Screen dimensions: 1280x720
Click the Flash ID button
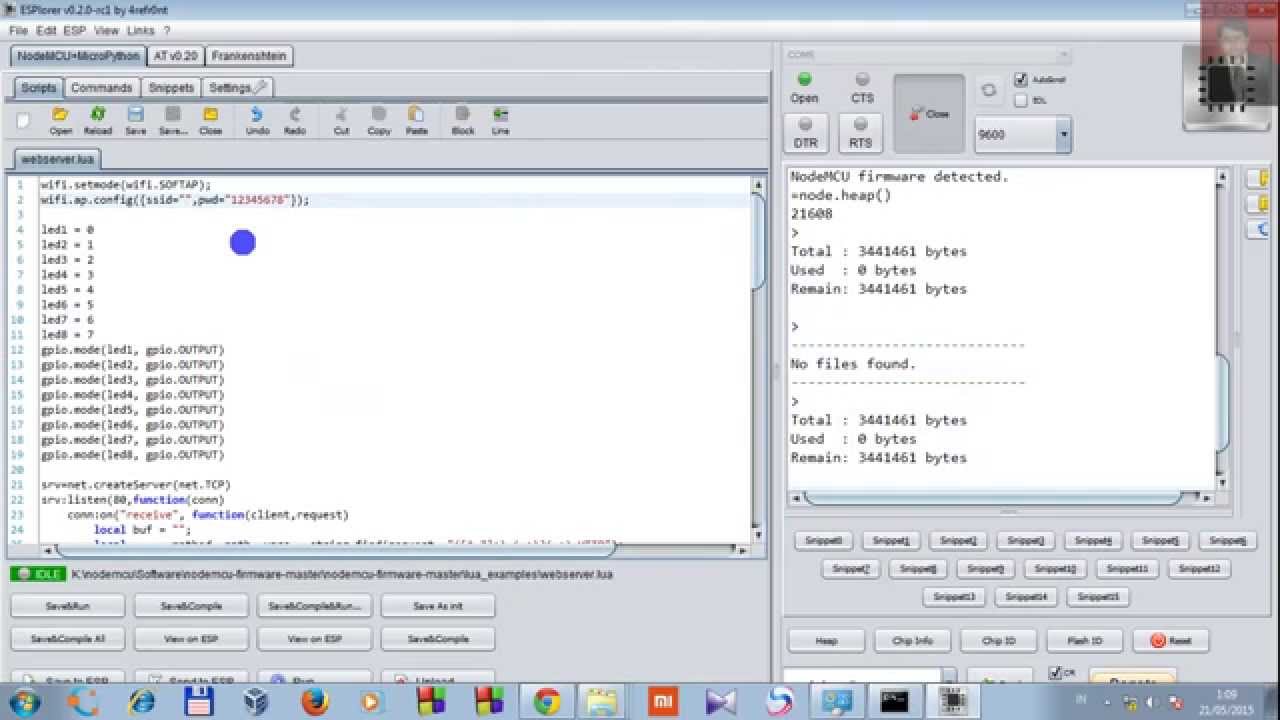[1084, 641]
